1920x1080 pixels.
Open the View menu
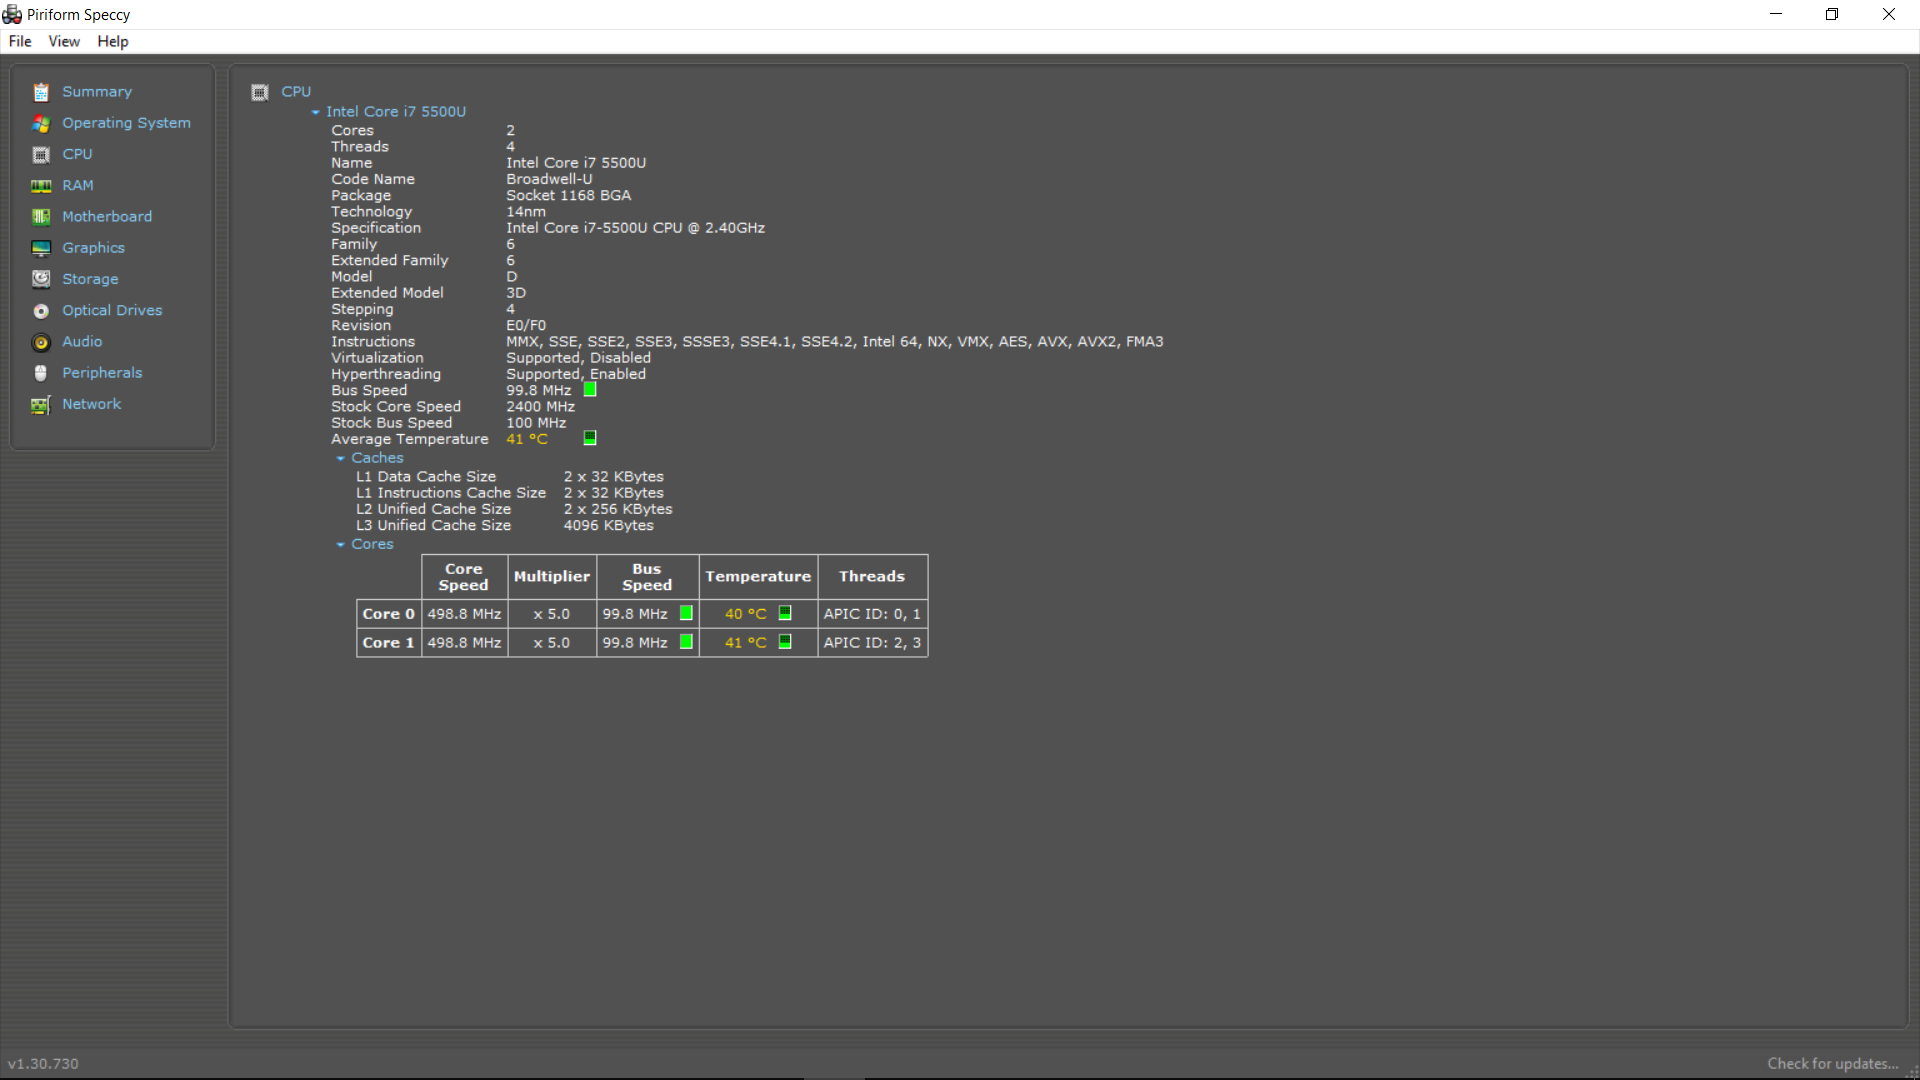coord(64,41)
